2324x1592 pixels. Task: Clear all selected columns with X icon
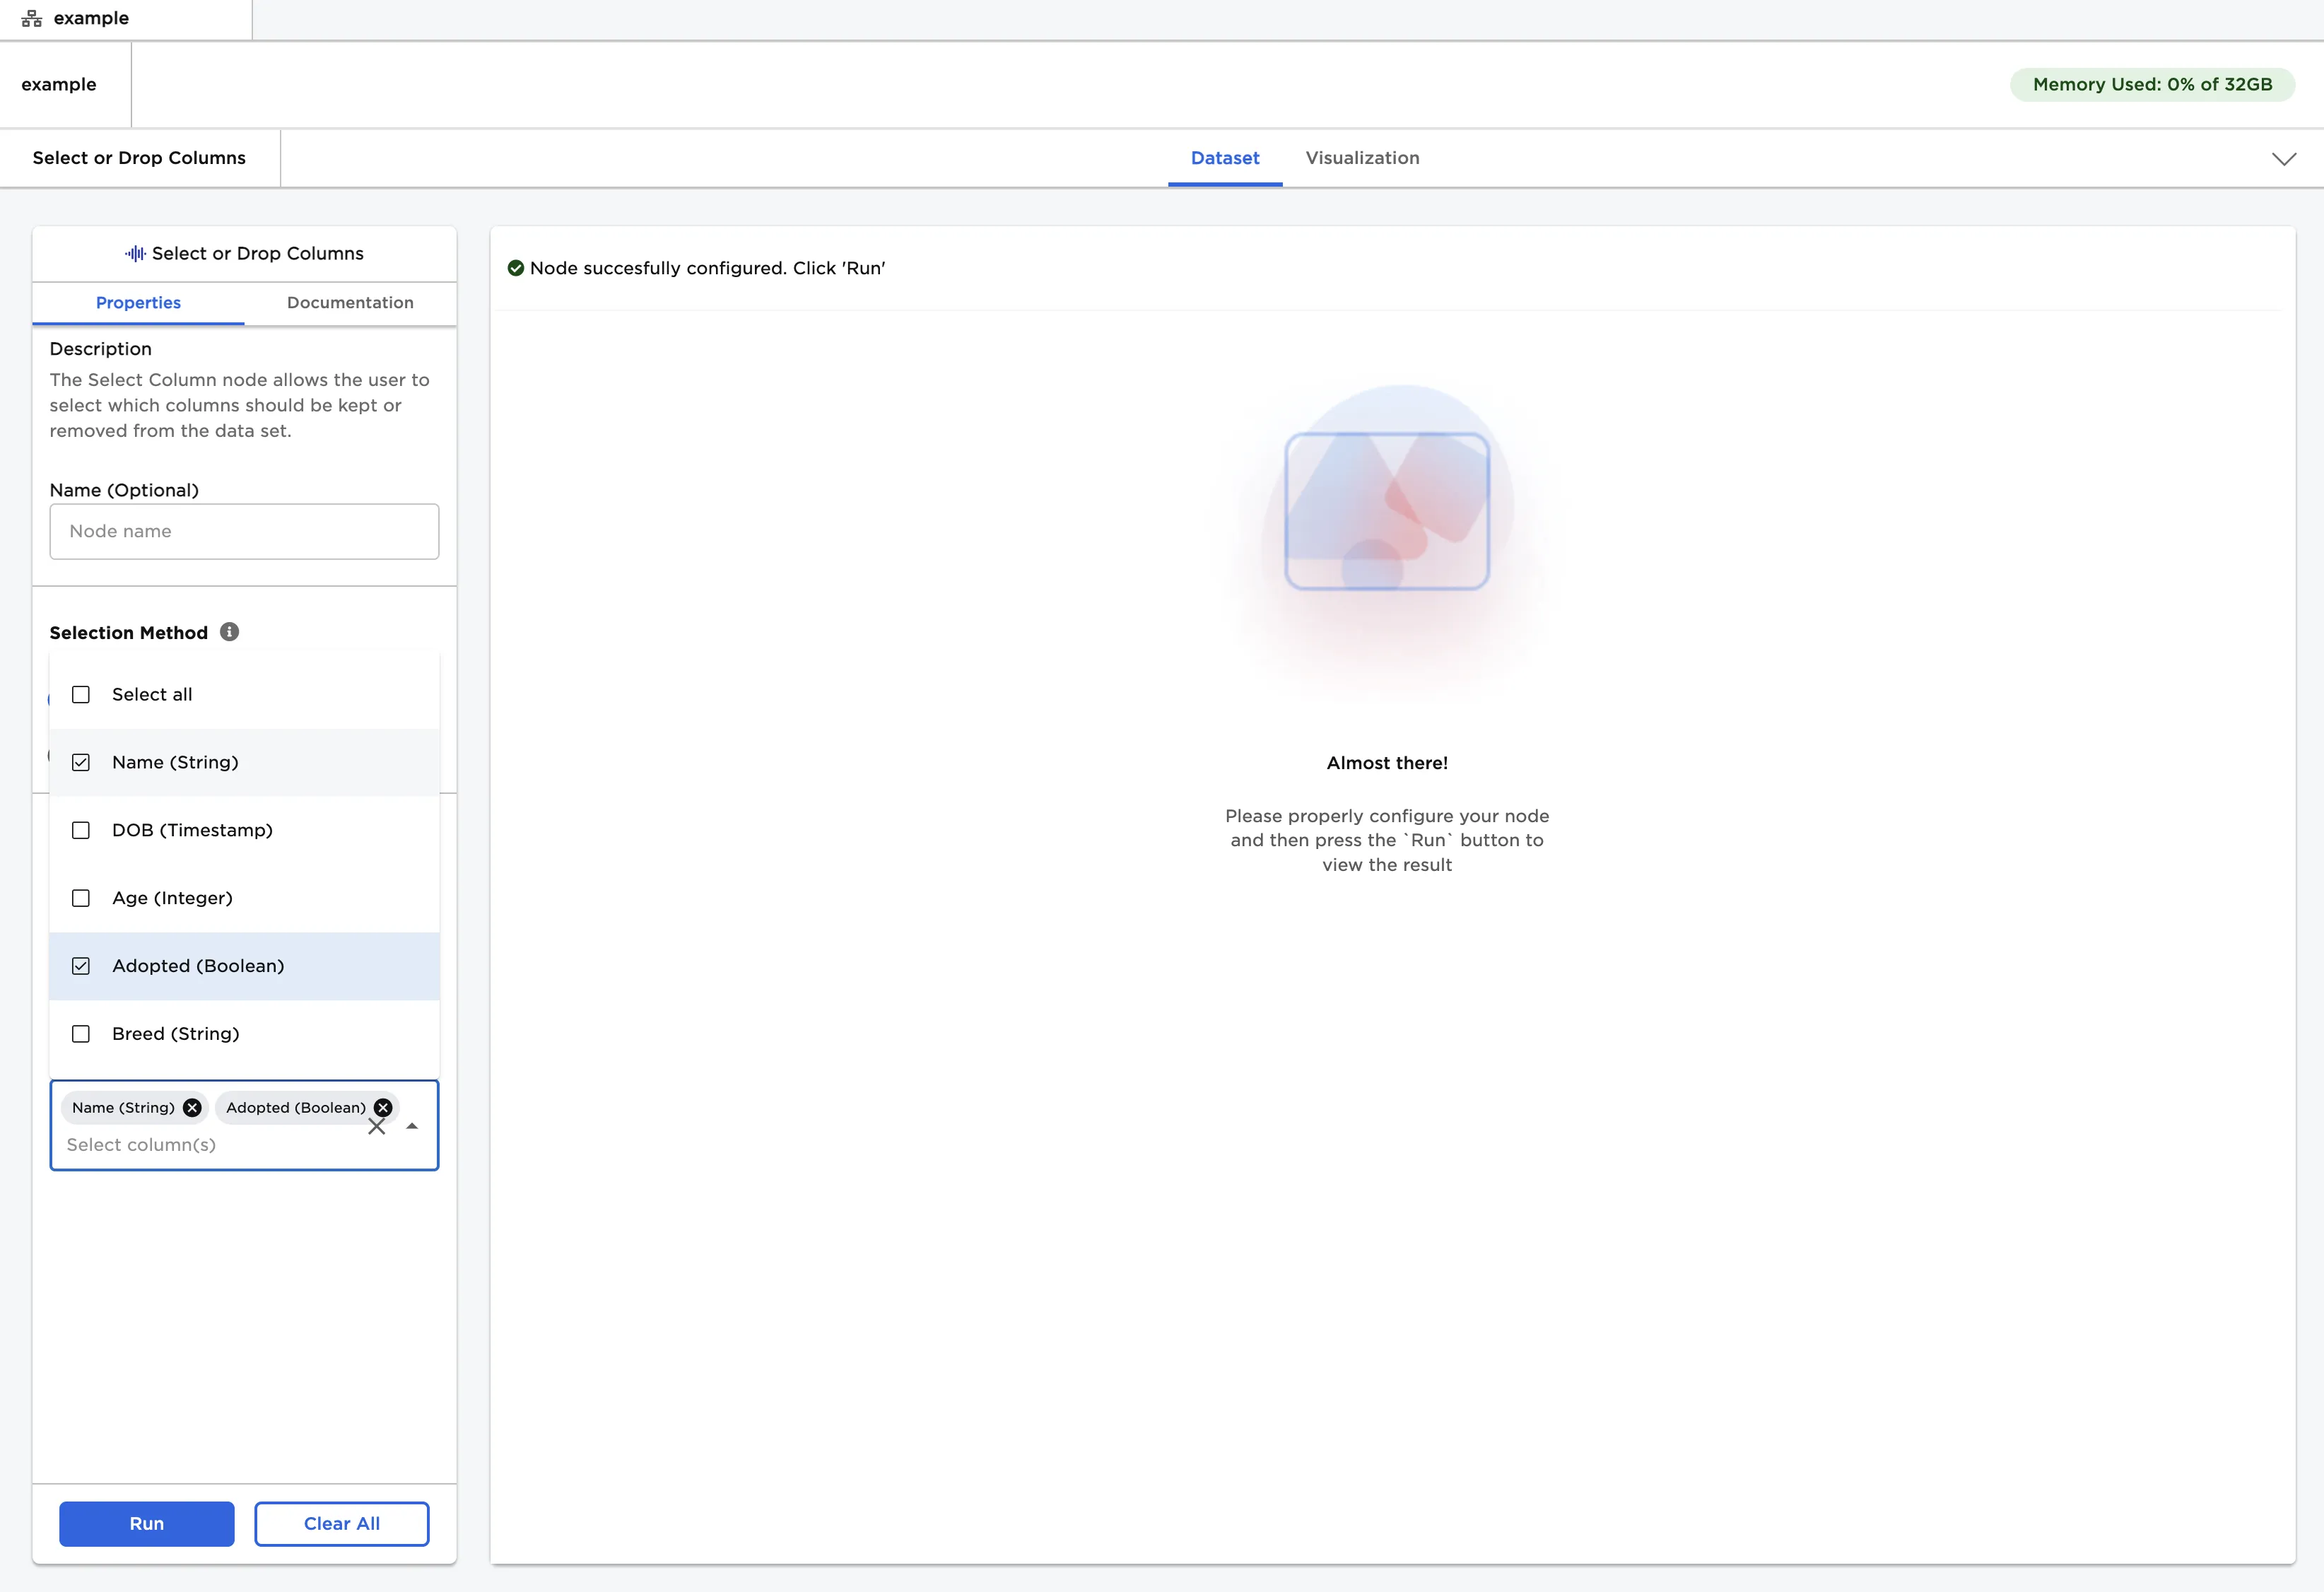[376, 1127]
